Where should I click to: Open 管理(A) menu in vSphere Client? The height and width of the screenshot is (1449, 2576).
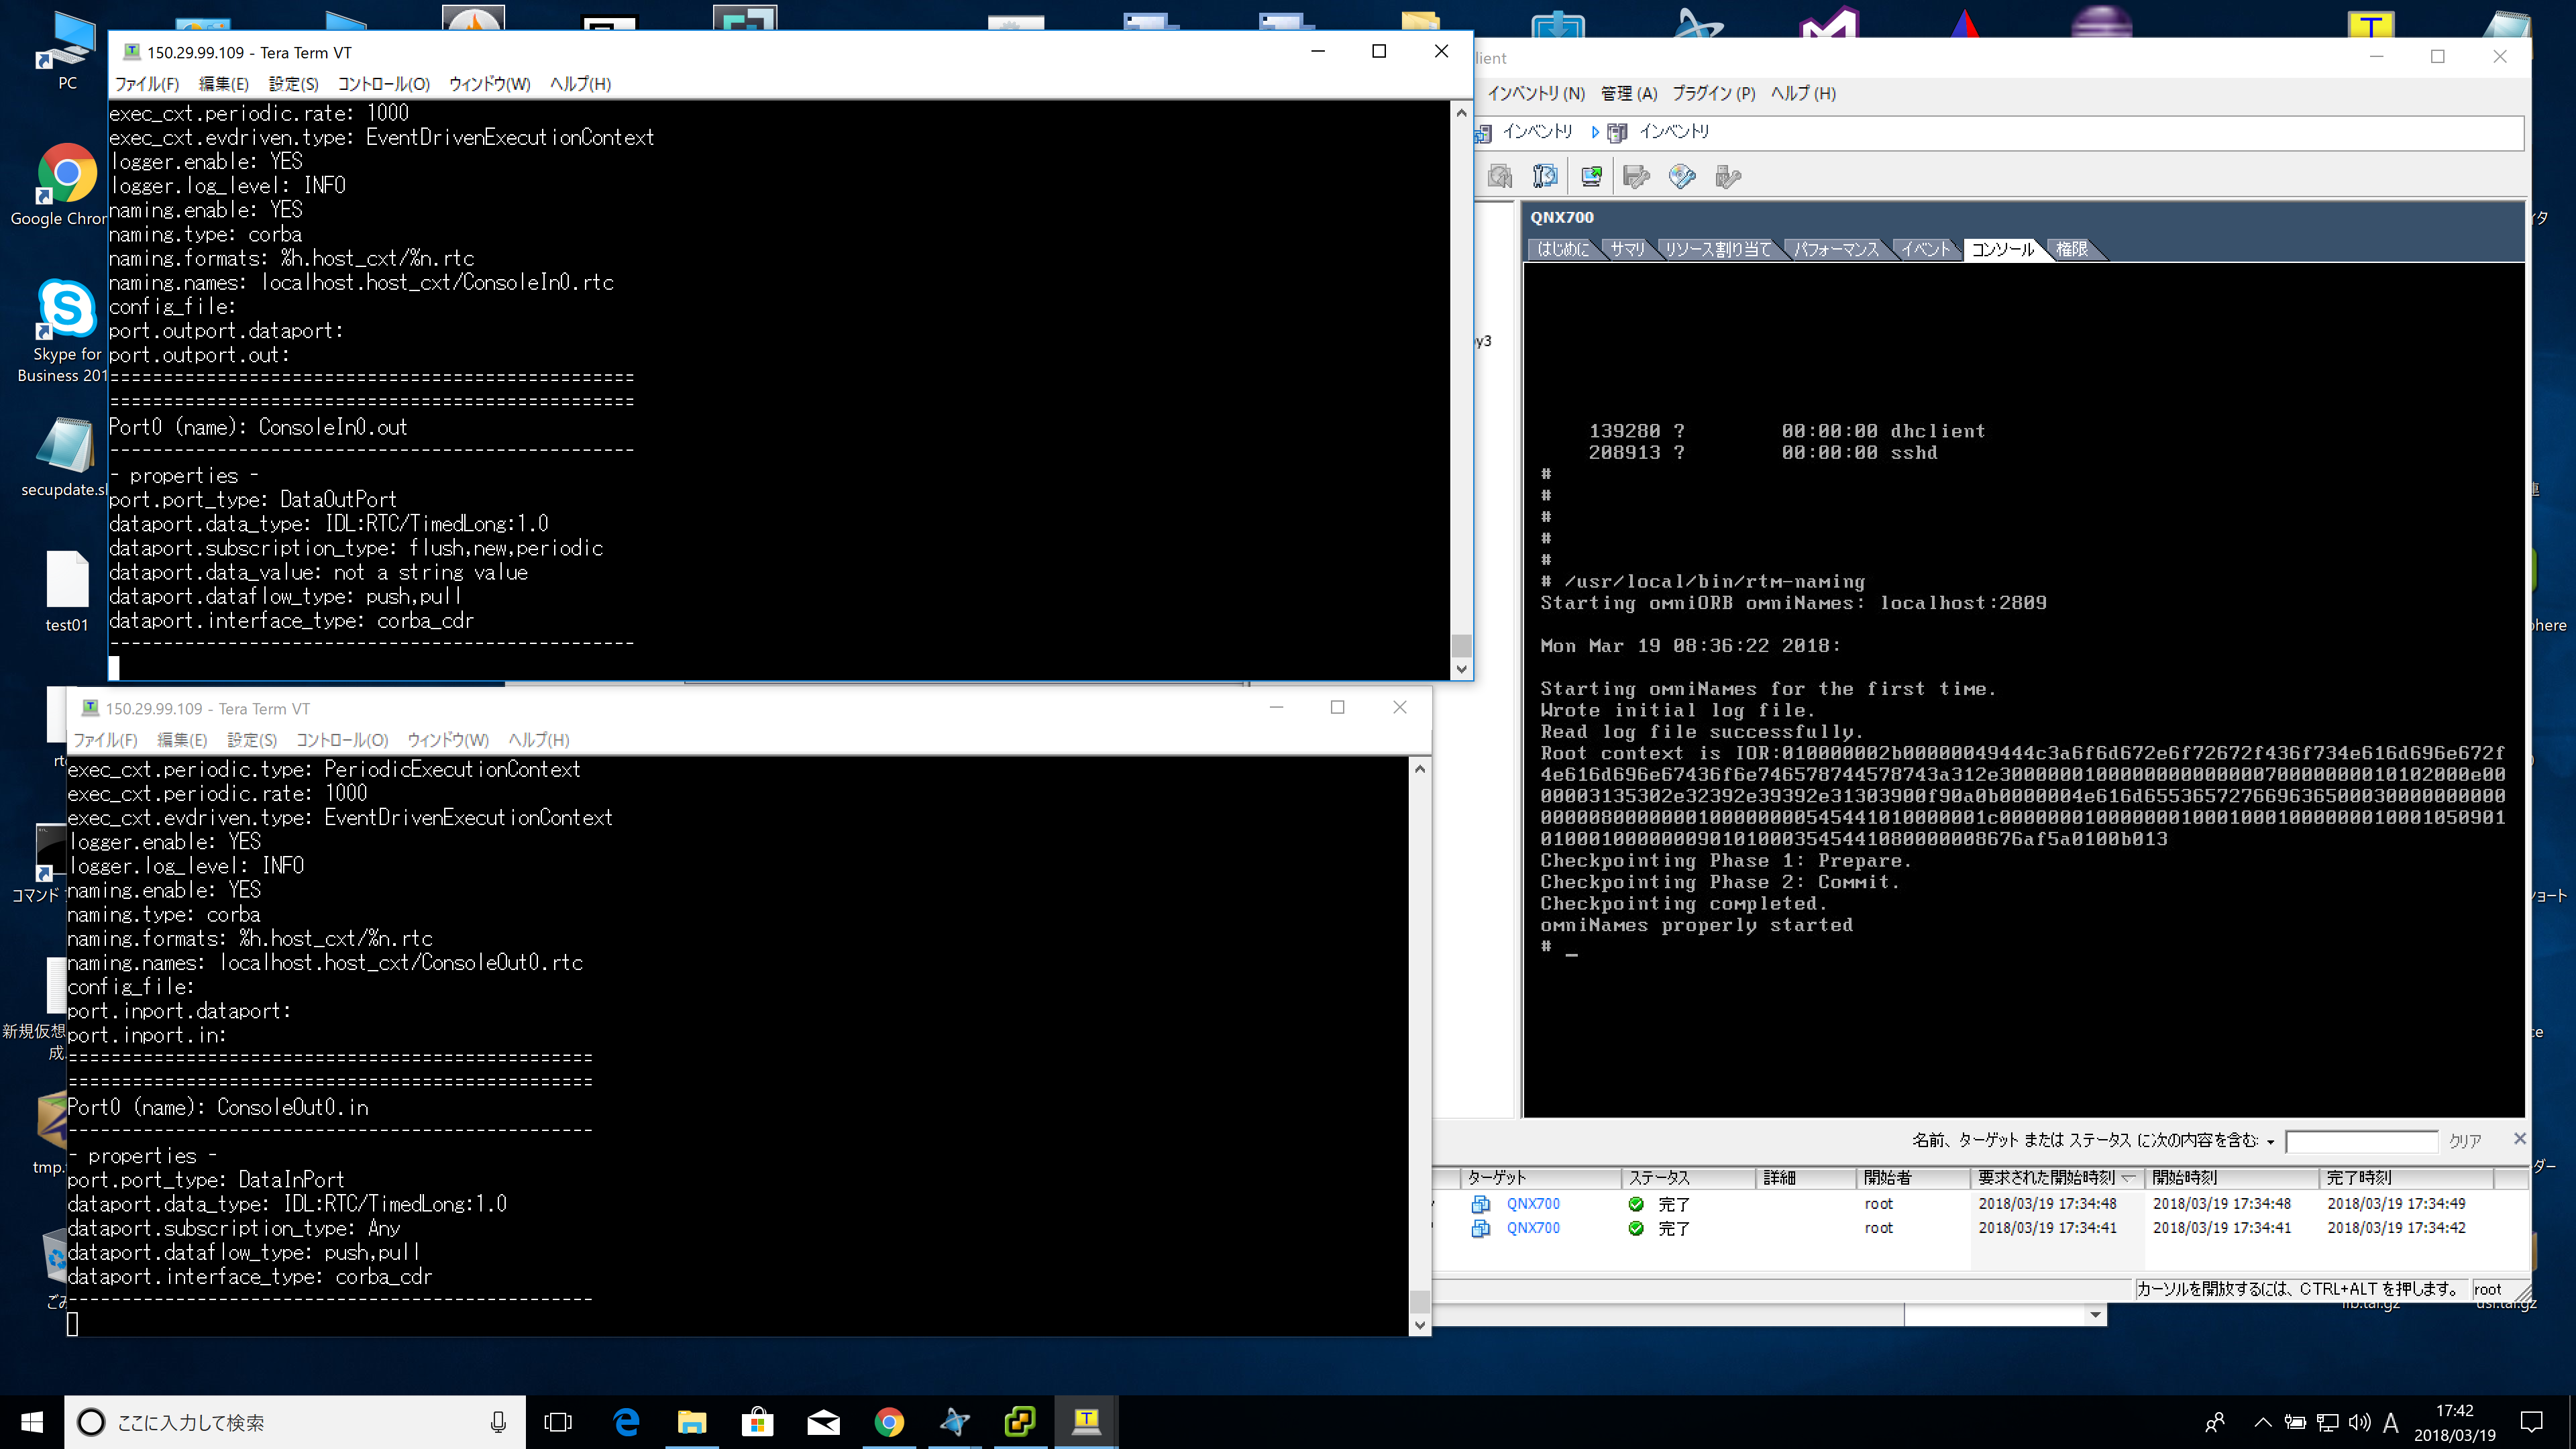click(x=1629, y=93)
